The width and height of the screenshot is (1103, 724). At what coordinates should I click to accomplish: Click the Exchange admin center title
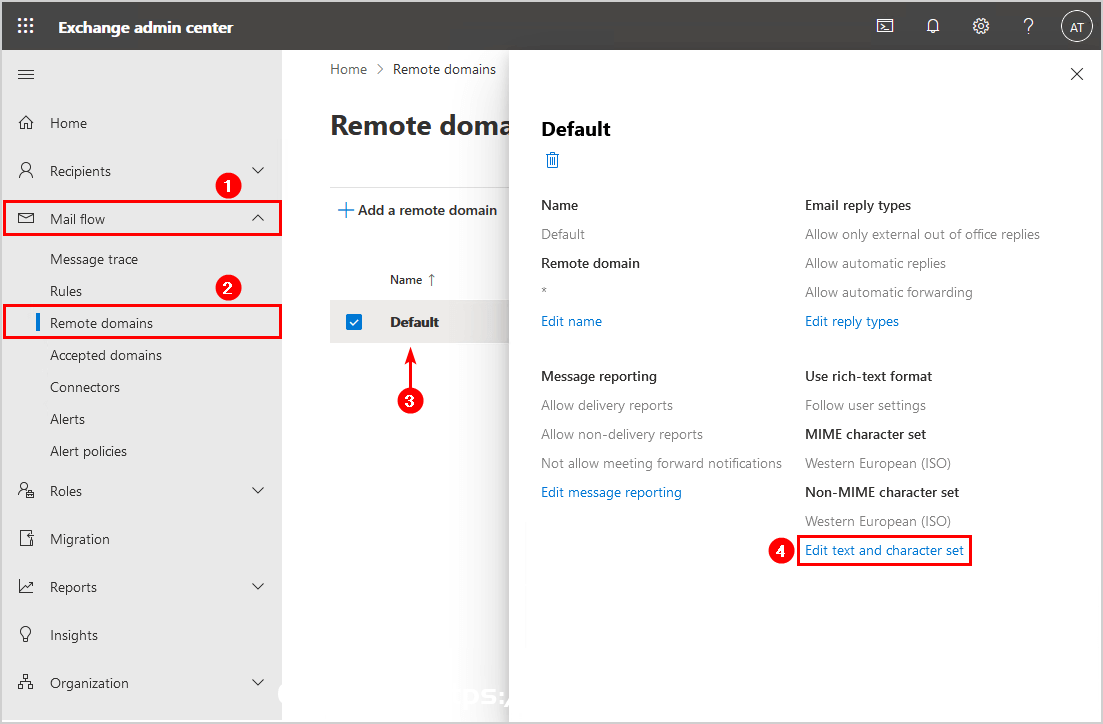[x=146, y=27]
